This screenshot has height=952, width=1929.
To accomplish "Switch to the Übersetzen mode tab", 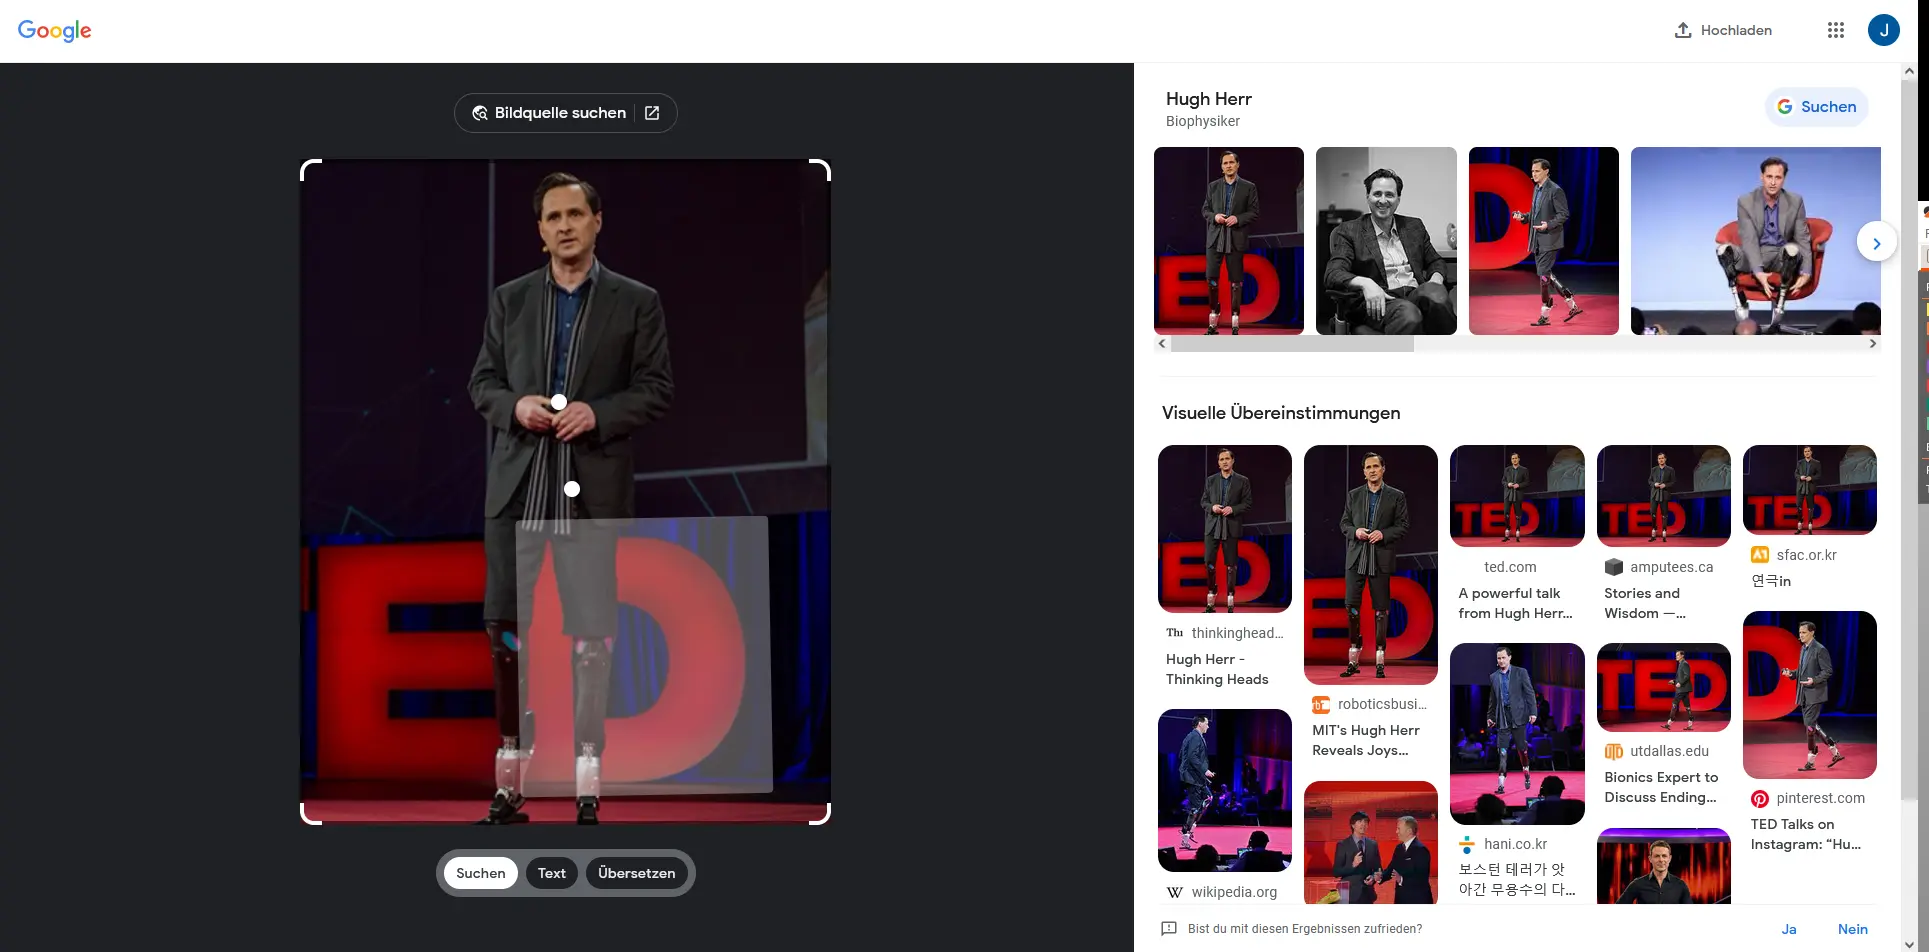I will [636, 873].
